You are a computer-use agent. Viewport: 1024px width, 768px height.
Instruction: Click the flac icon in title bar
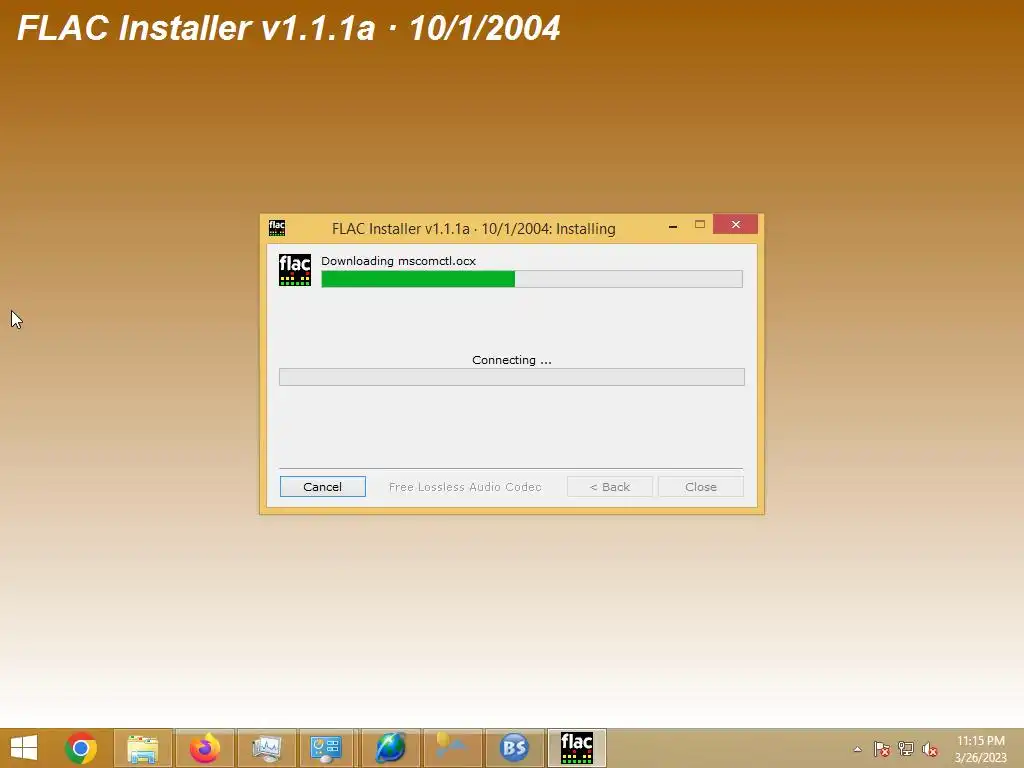(x=277, y=228)
